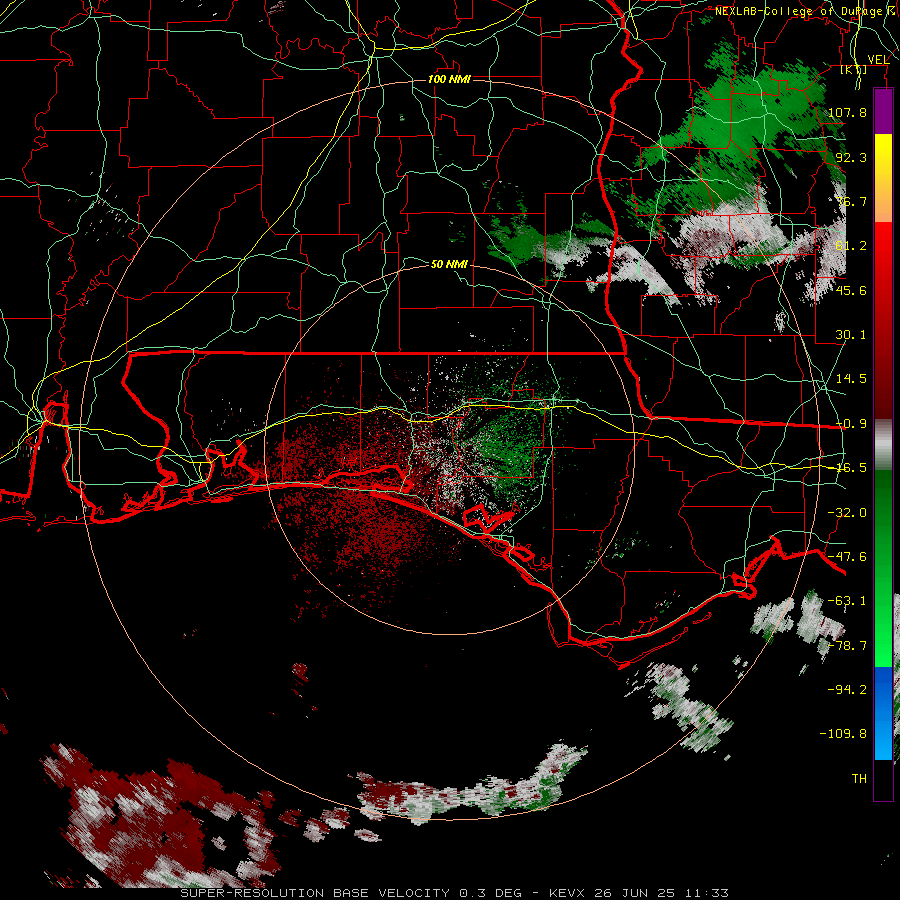The width and height of the screenshot is (900, 900).
Task: Click the gray-white segment of the velocity color bar
Action: [x=883, y=445]
